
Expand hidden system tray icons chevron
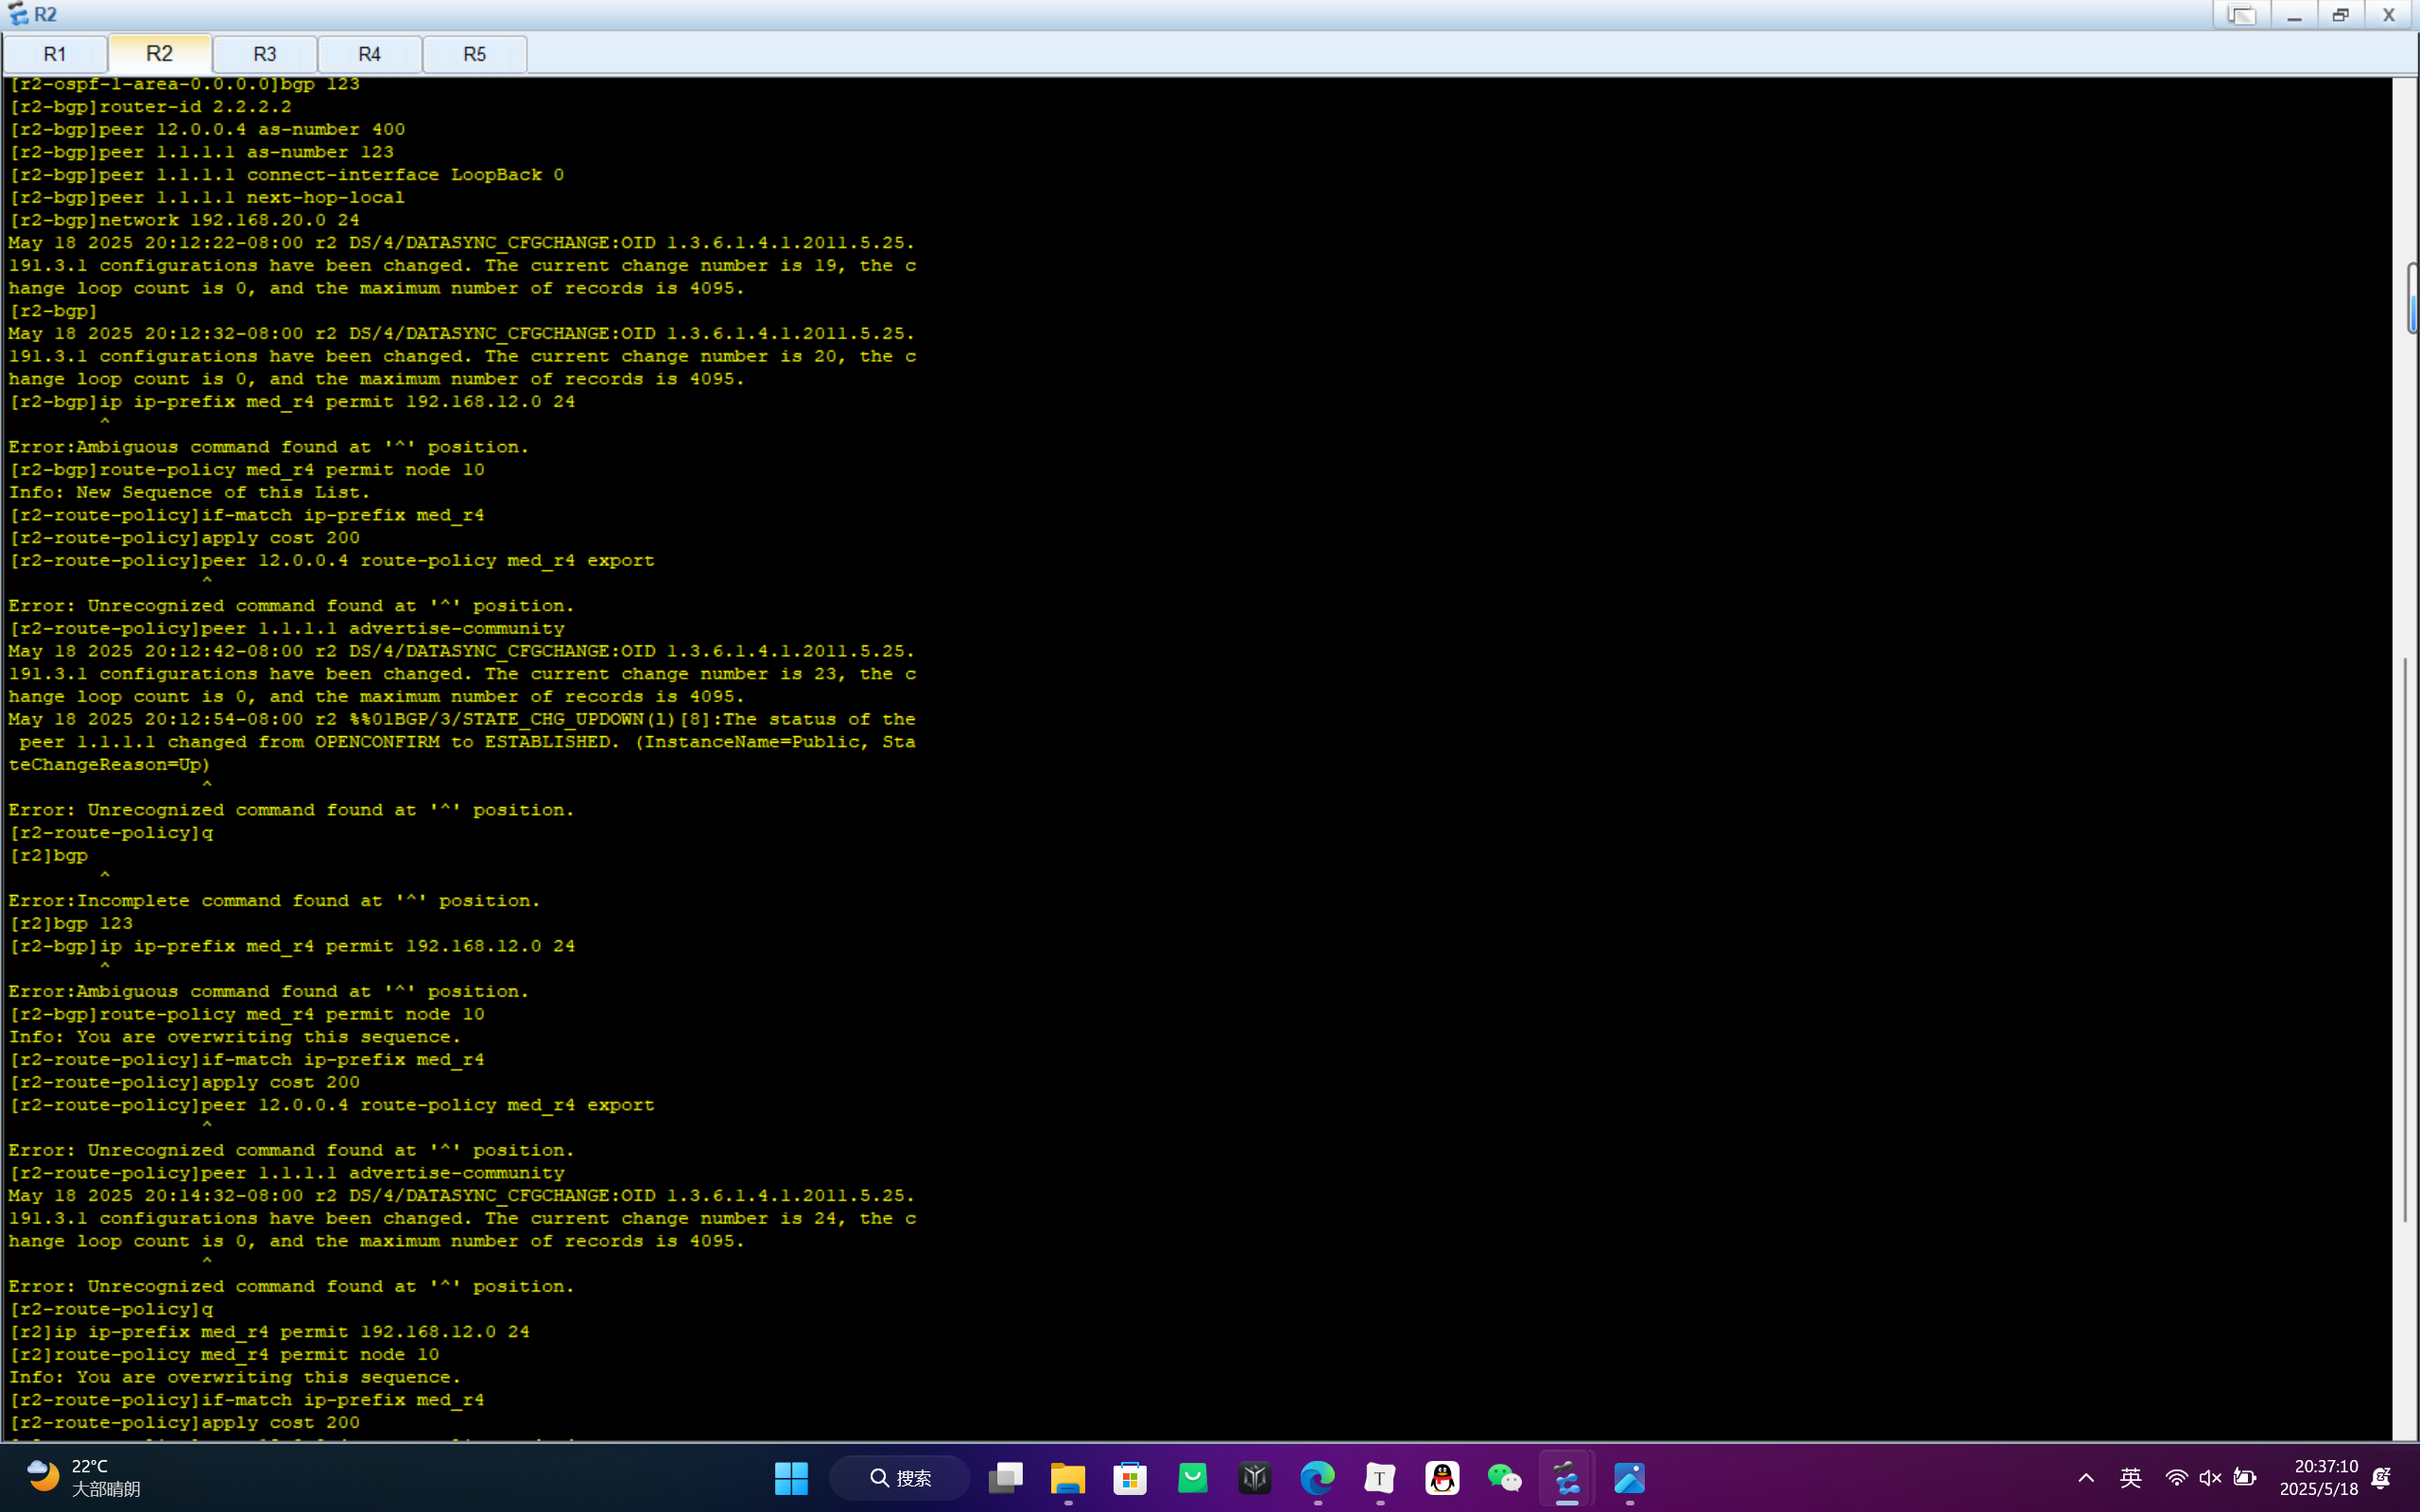coord(2086,1478)
